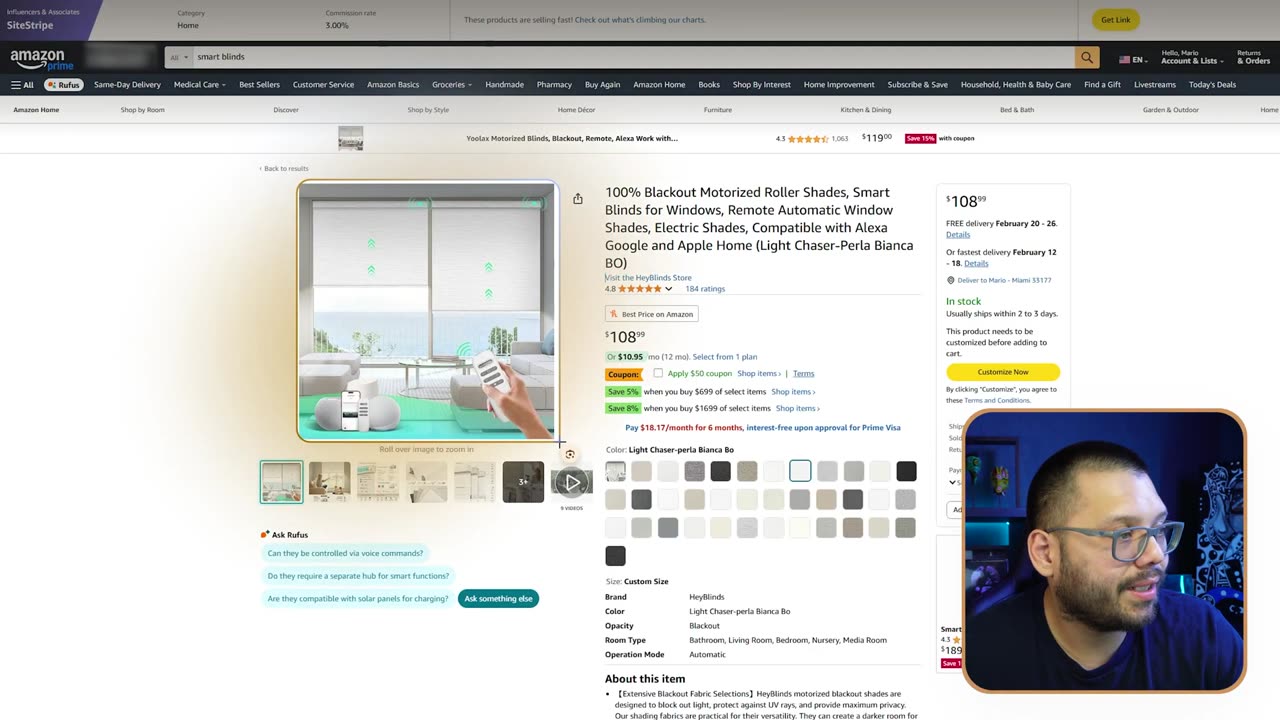
Task: Click the main product image
Action: point(427,311)
